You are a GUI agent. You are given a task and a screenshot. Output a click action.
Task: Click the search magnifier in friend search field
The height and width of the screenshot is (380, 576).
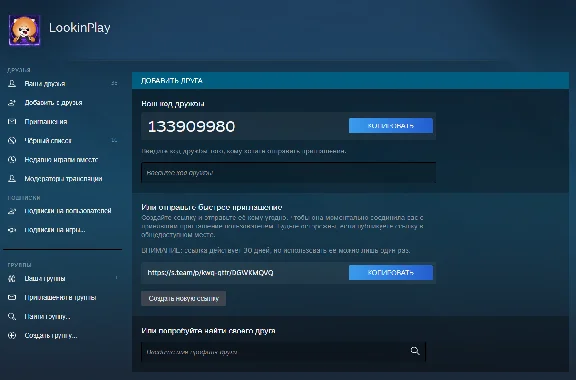[x=415, y=351]
